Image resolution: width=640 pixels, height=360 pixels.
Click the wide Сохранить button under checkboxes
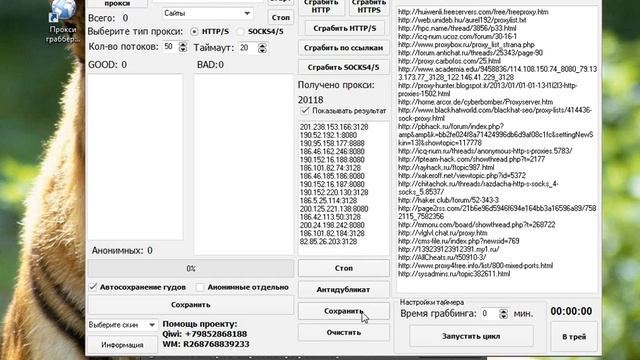191,305
